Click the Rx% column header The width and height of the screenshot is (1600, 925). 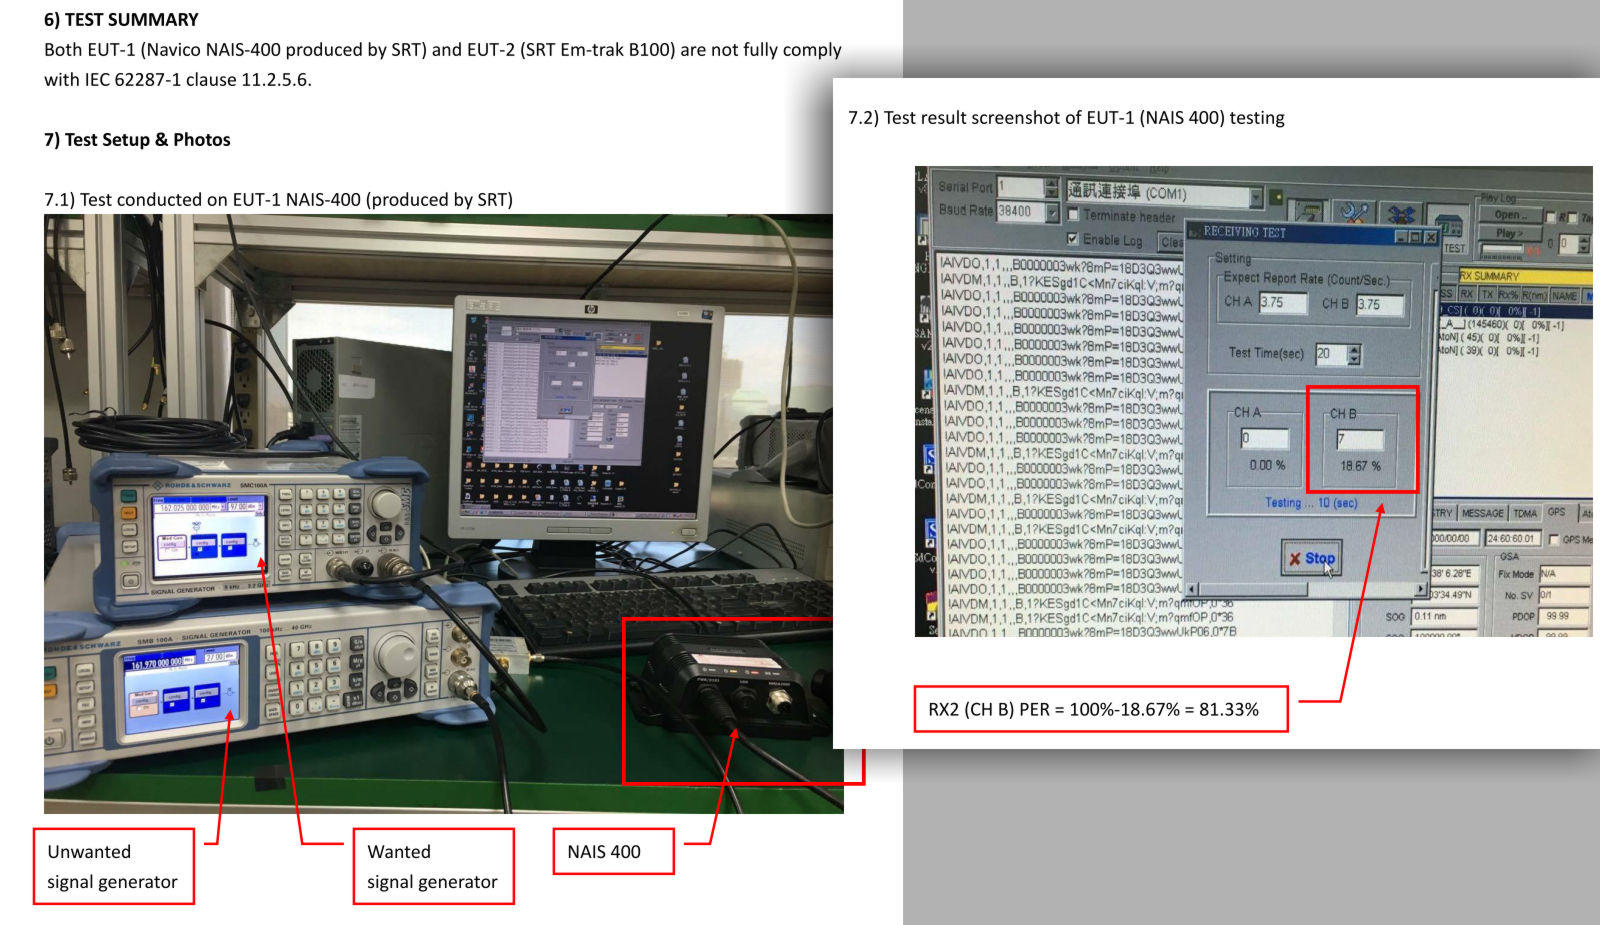coord(1507,295)
